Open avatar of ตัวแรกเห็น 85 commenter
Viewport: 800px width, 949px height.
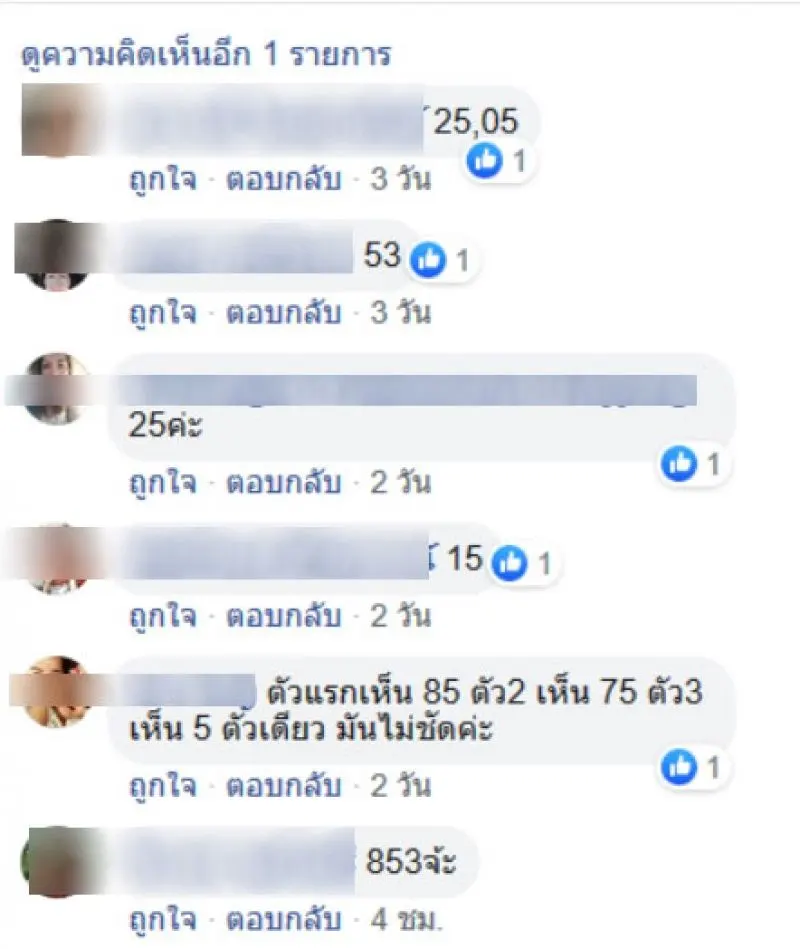[x=56, y=691]
